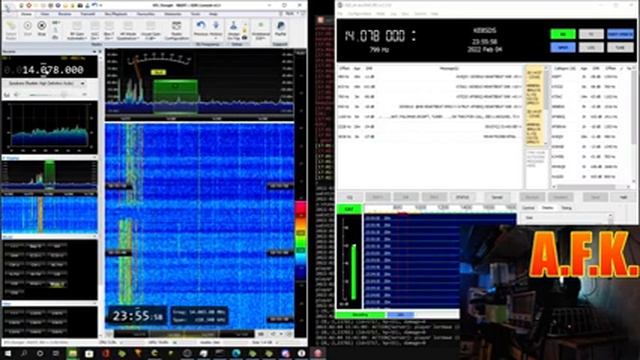Click TUNE button in JS8Call header
640x360 pixels.
point(620,47)
